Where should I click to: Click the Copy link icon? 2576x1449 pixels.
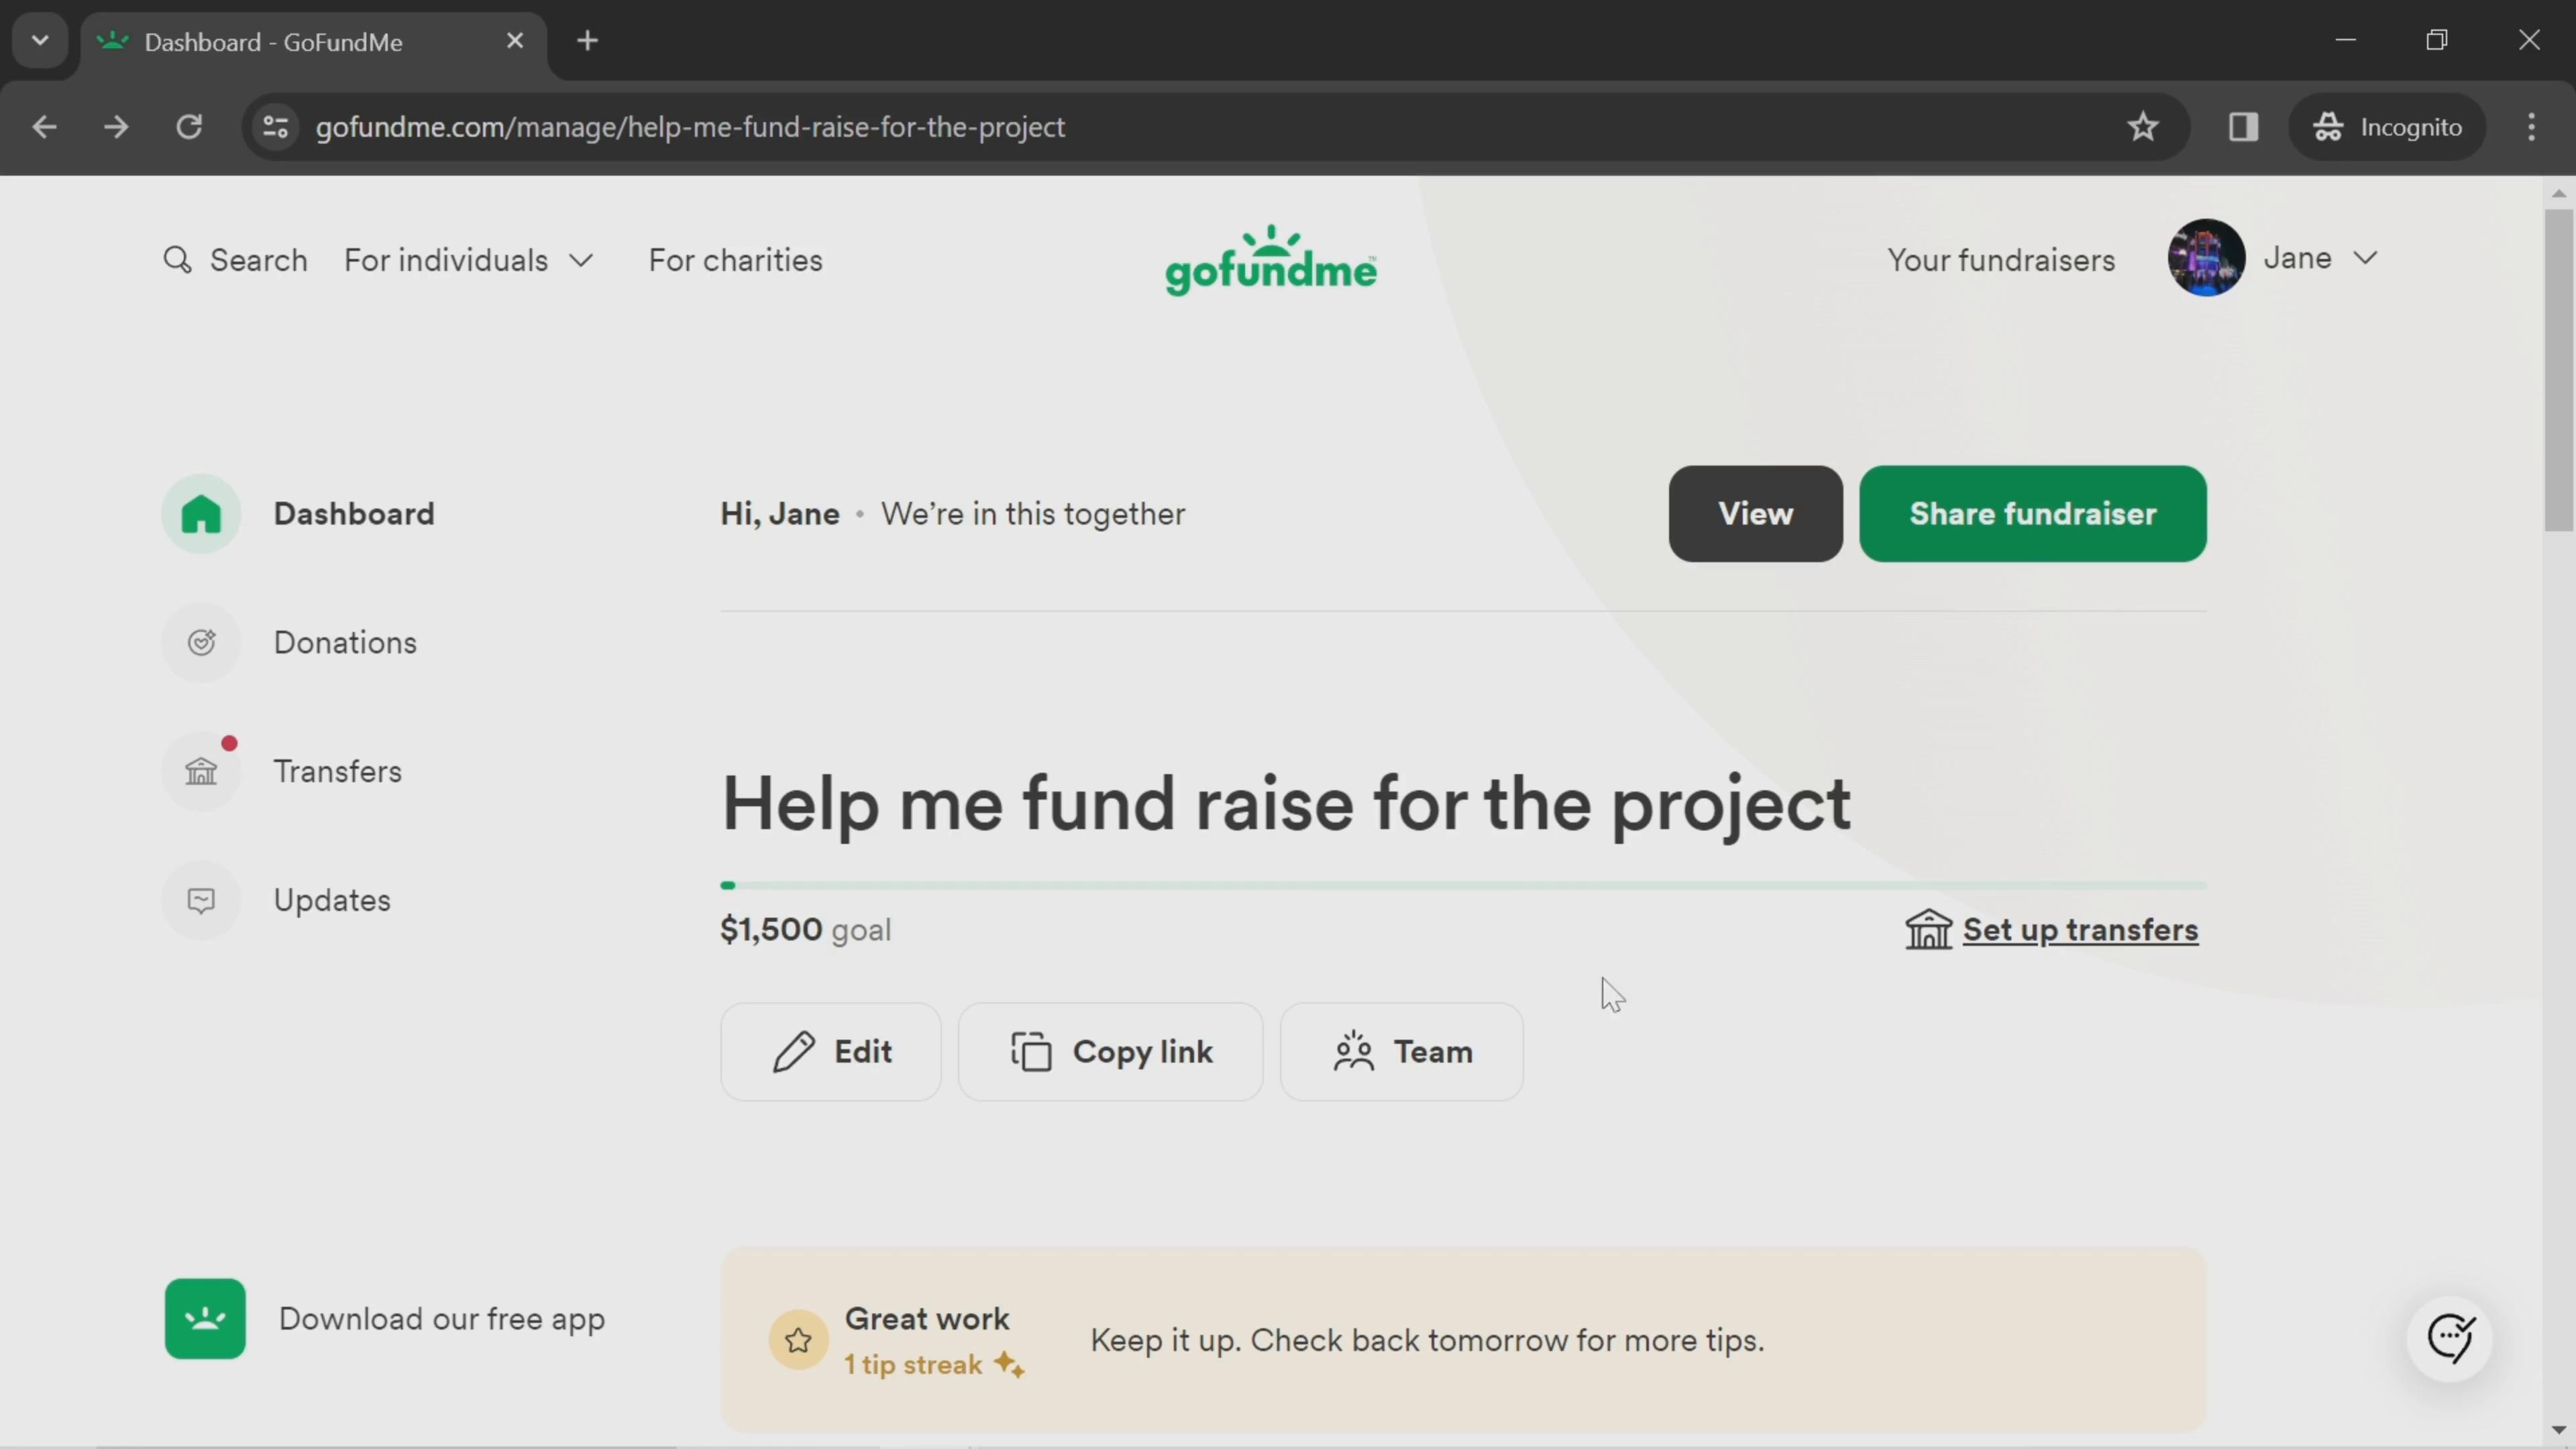click(x=1033, y=1051)
